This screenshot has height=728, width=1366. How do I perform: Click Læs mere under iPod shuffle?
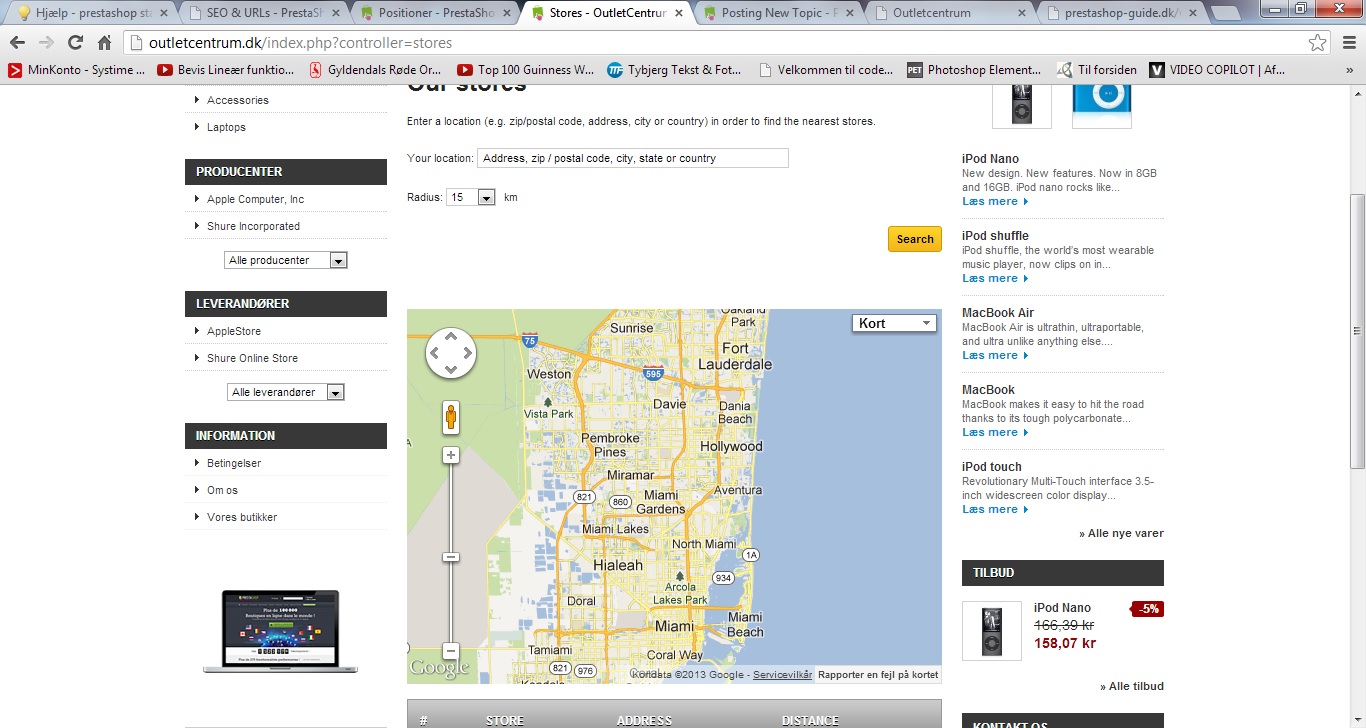[x=995, y=278]
